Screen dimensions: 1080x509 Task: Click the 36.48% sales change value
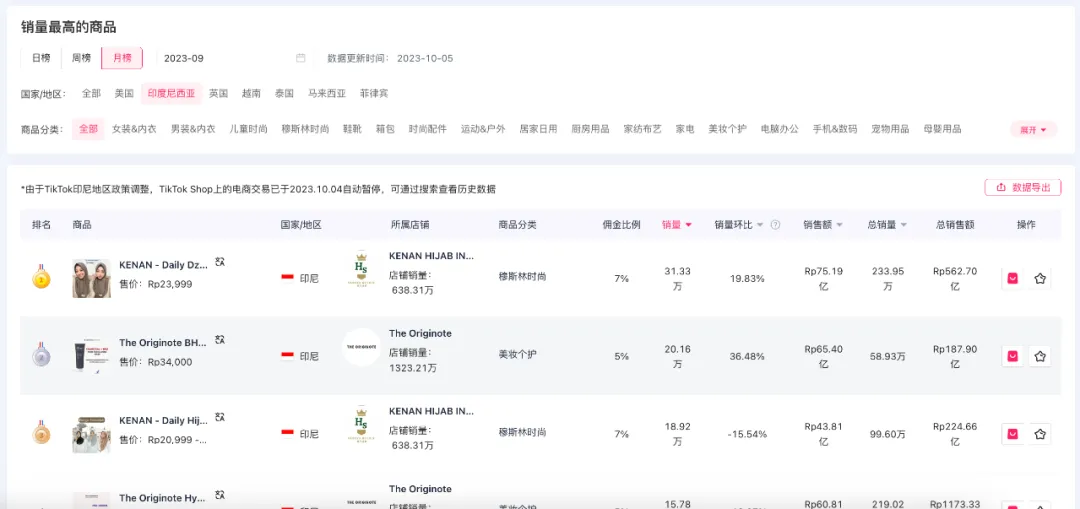[x=747, y=357]
